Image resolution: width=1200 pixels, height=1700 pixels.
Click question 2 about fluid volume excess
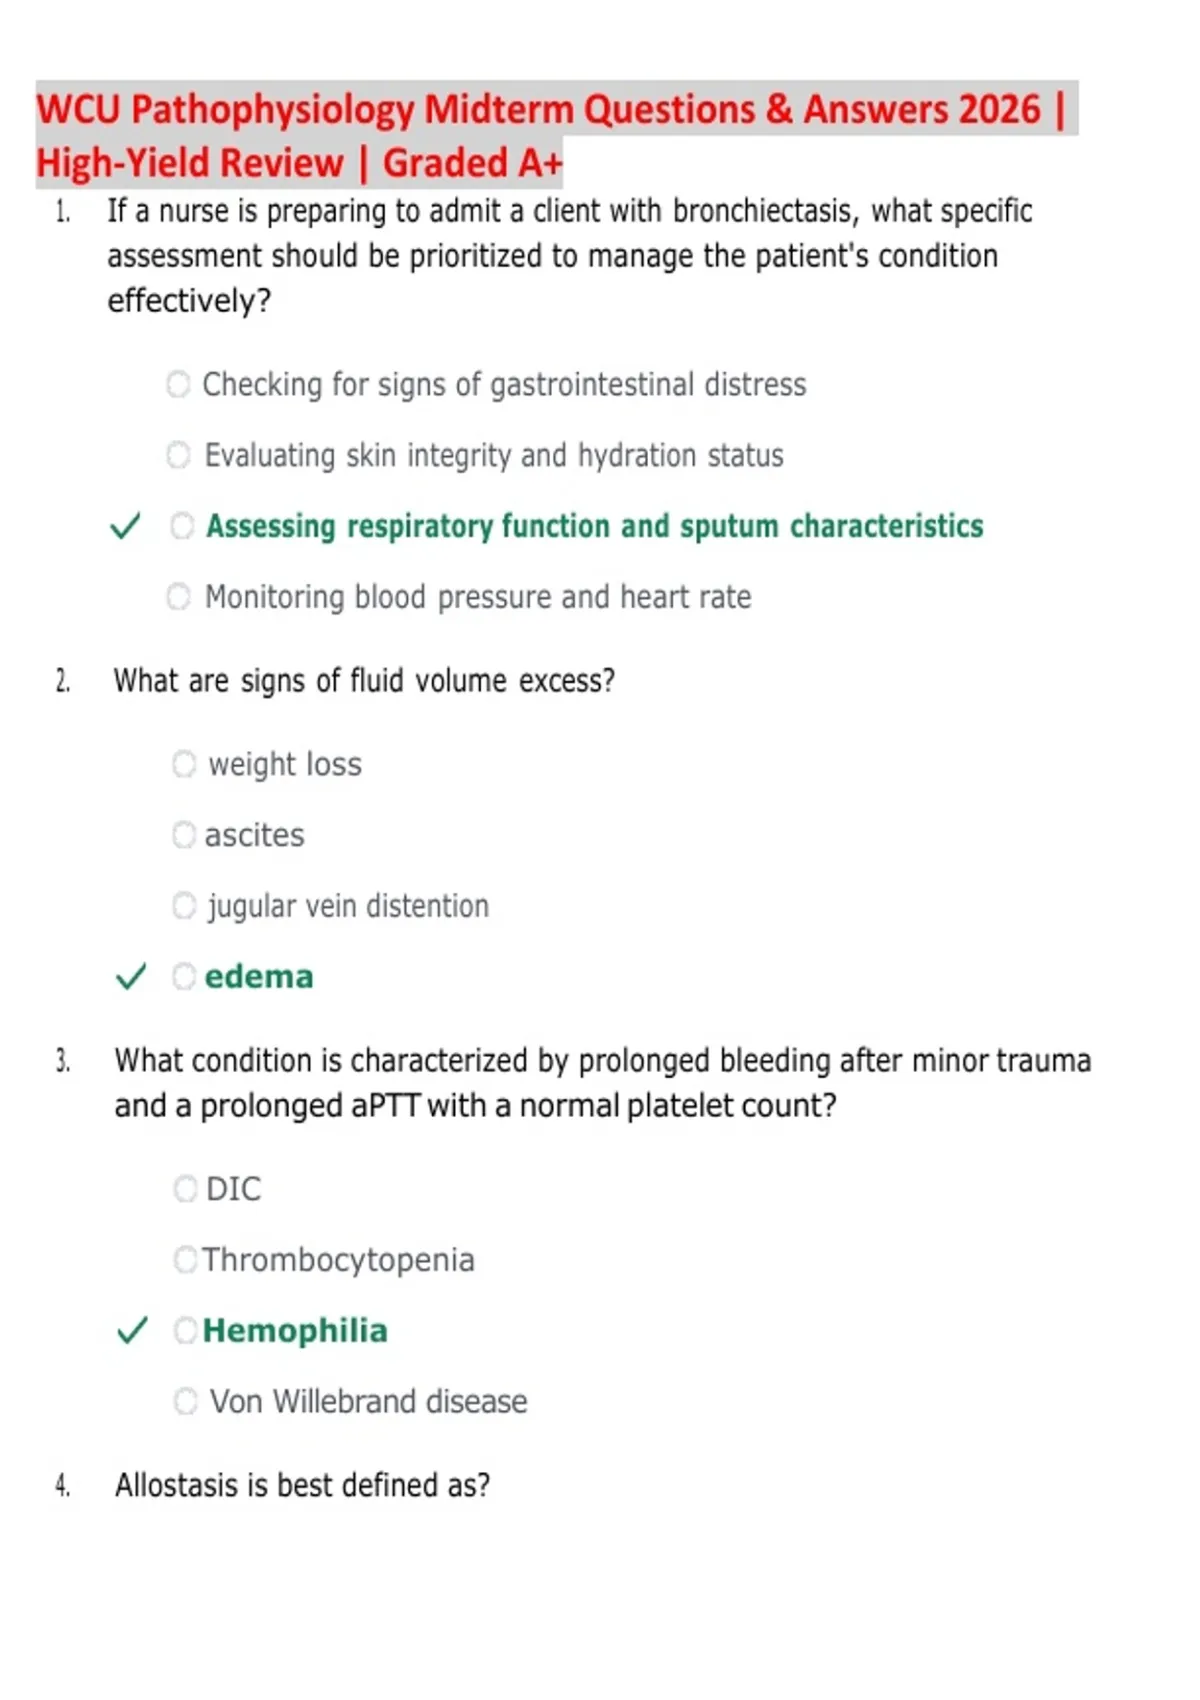click(364, 681)
